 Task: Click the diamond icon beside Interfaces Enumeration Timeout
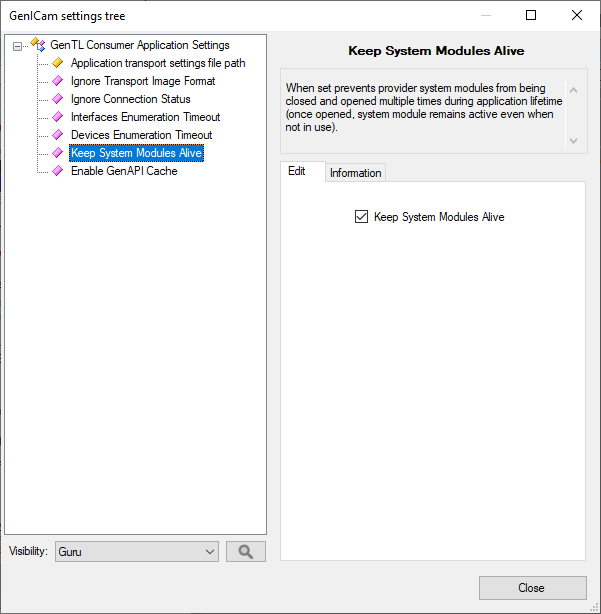point(57,117)
